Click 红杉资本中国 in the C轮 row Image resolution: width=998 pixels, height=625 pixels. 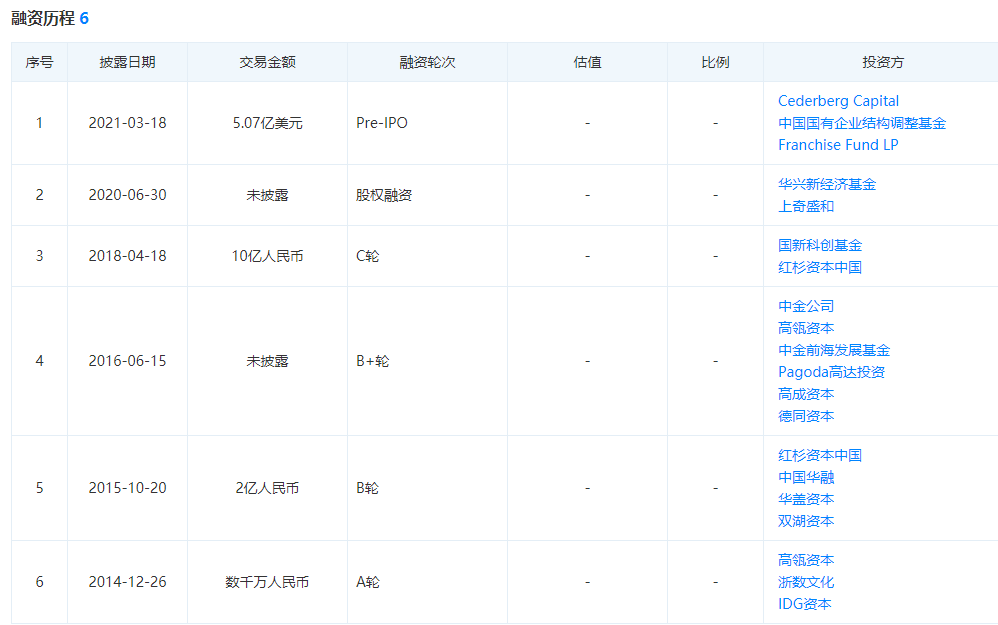(x=820, y=267)
